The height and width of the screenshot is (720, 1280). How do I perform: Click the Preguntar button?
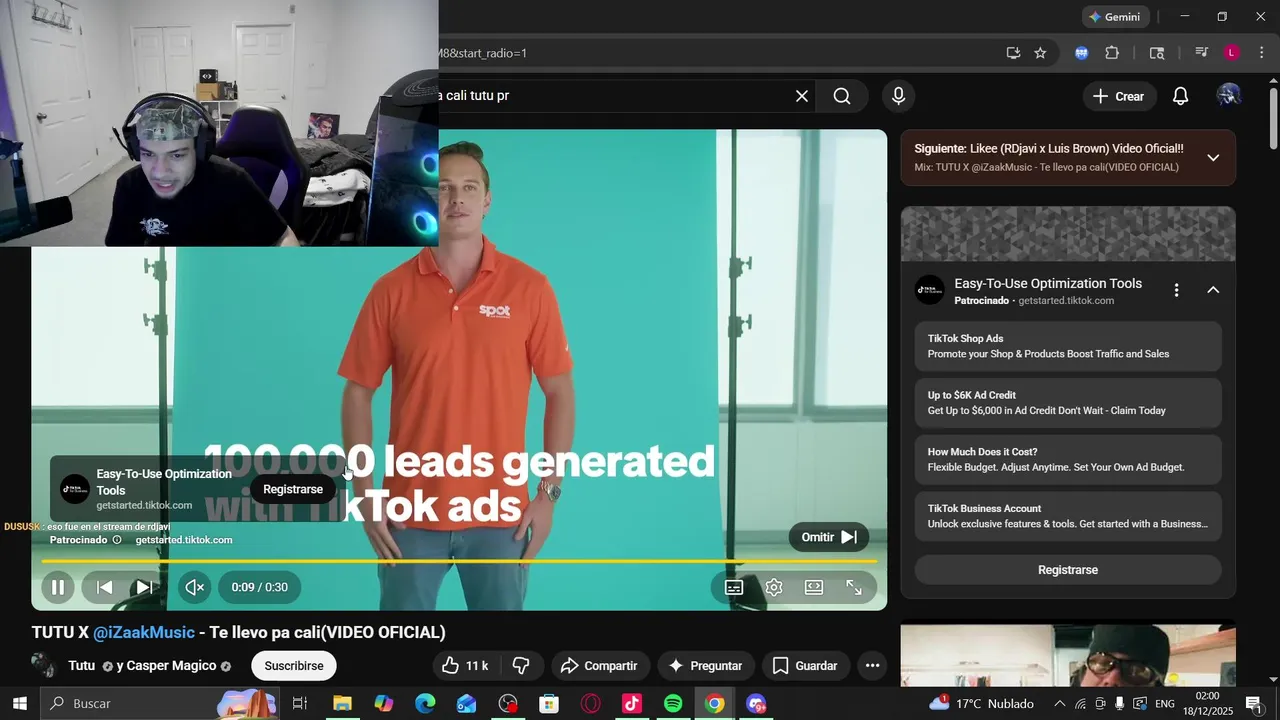click(x=706, y=666)
